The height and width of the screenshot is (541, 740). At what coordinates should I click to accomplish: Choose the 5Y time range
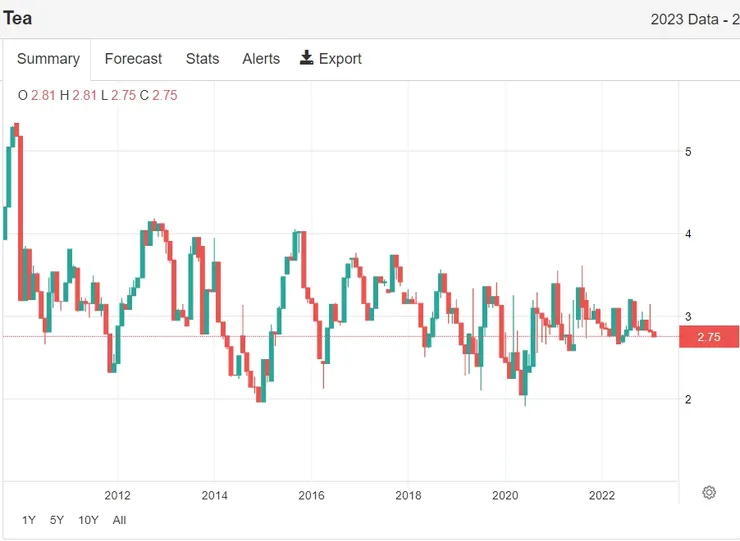pos(58,520)
